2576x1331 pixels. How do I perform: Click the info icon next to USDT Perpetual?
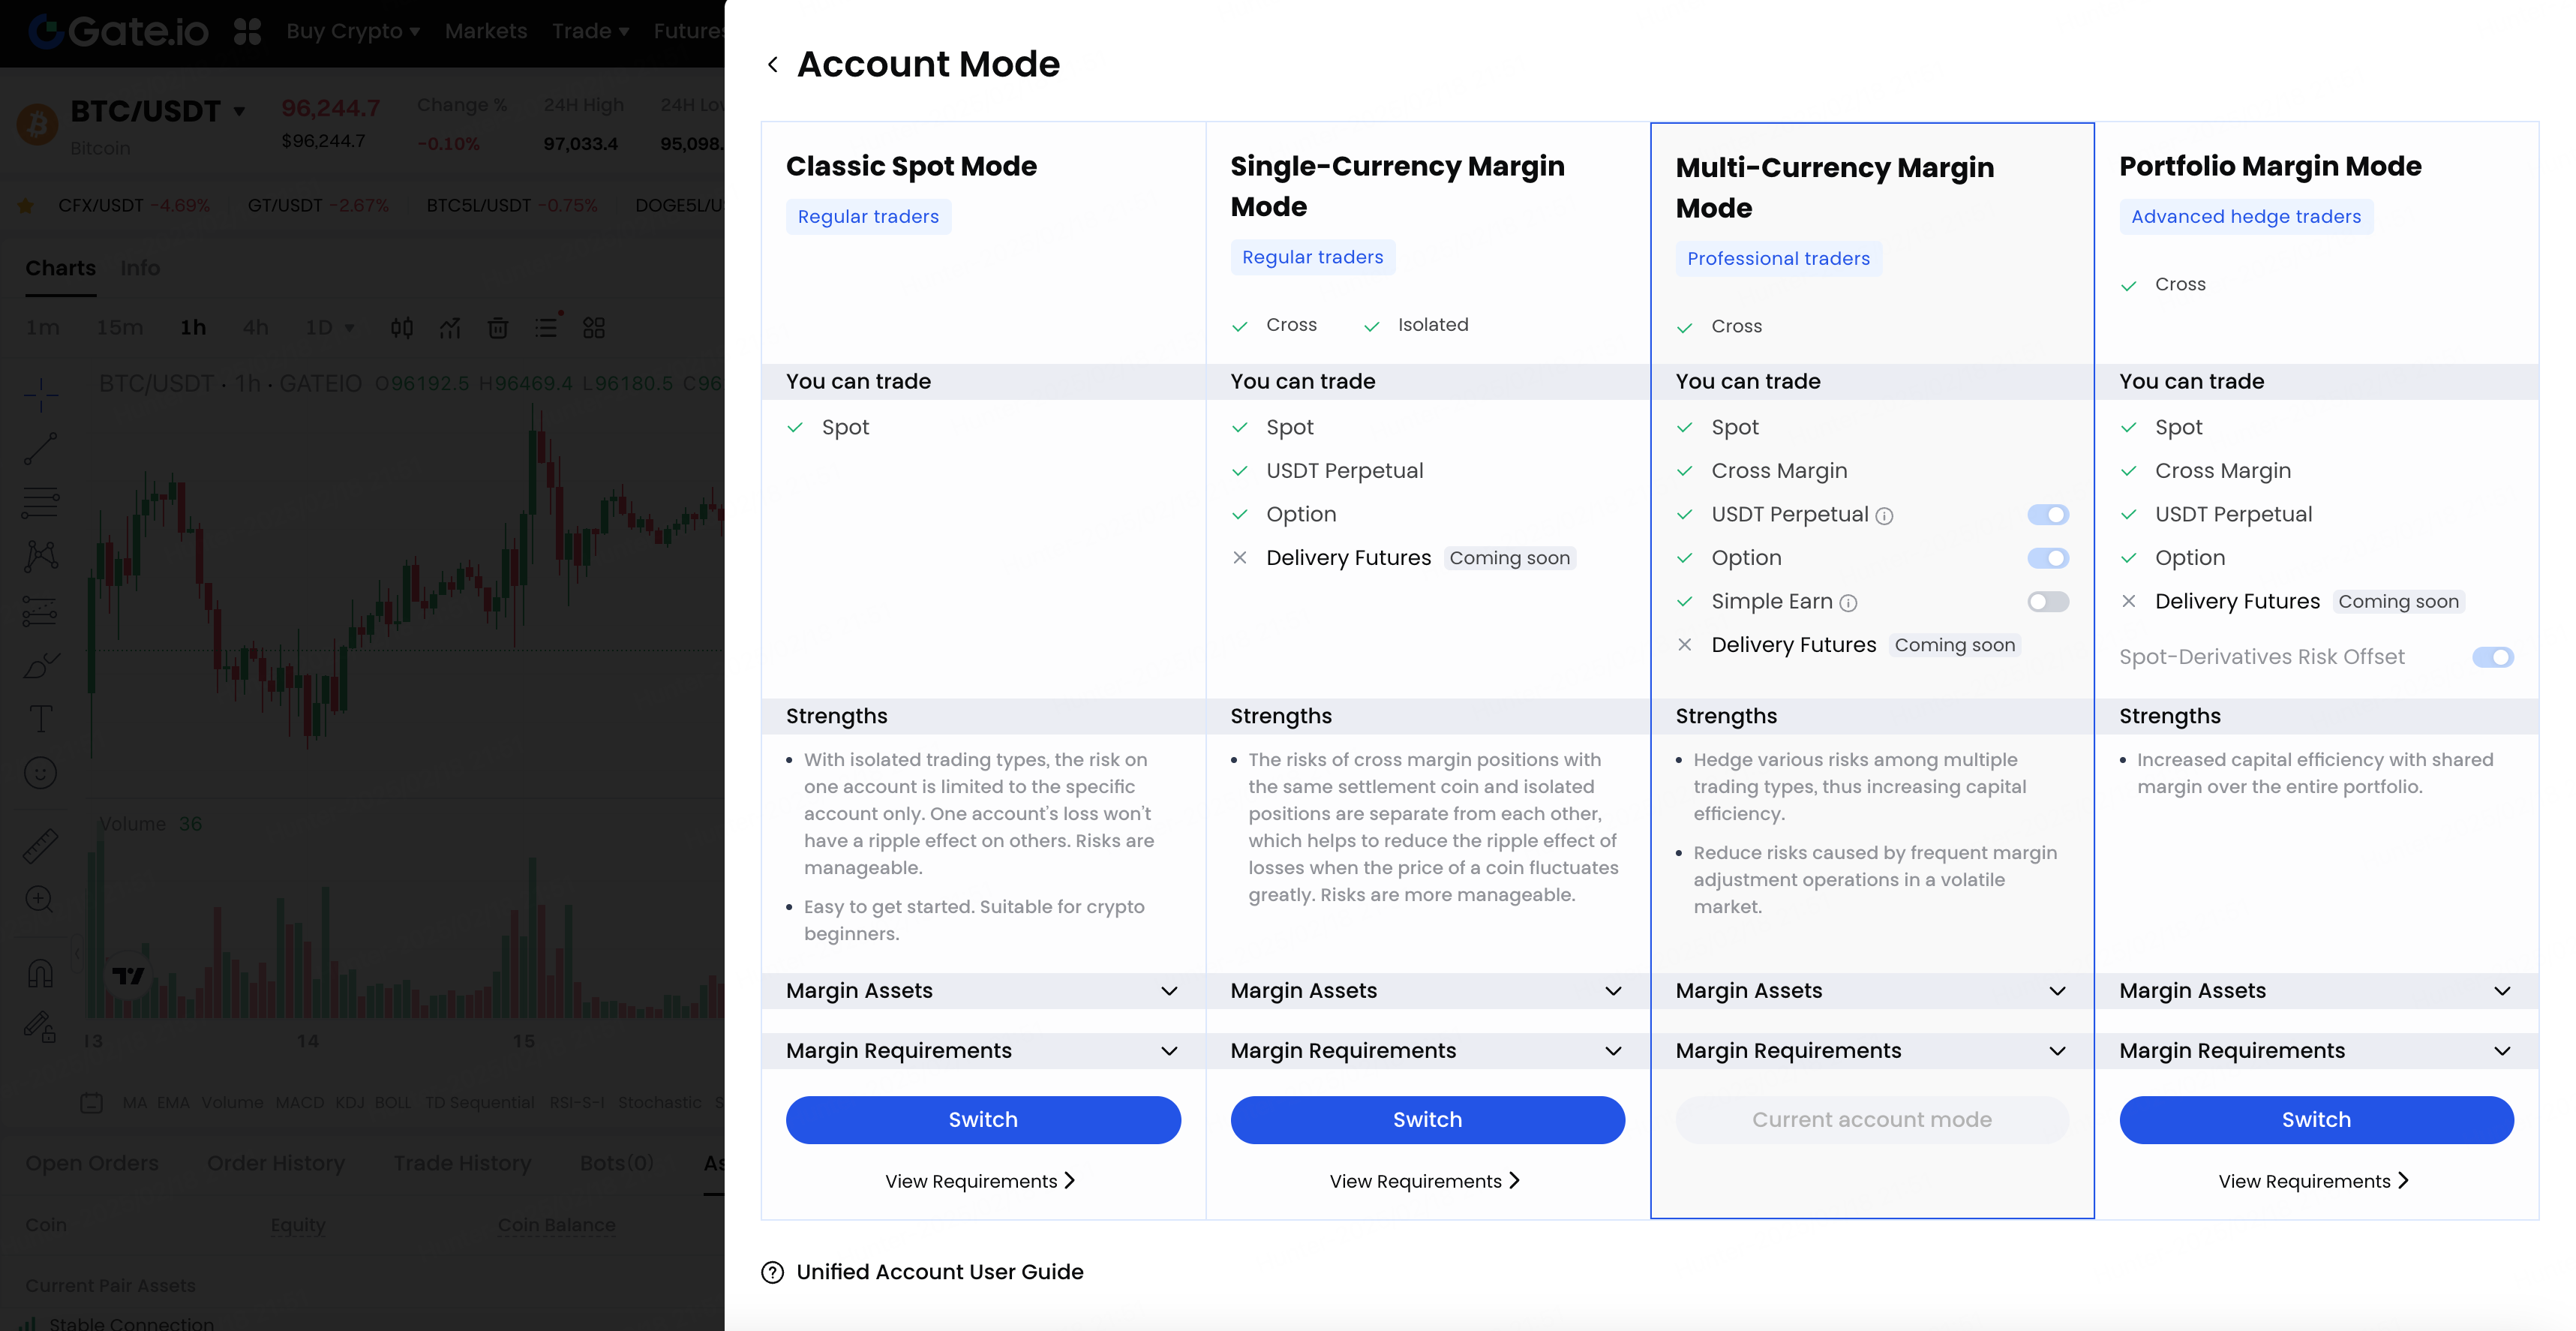click(1884, 516)
